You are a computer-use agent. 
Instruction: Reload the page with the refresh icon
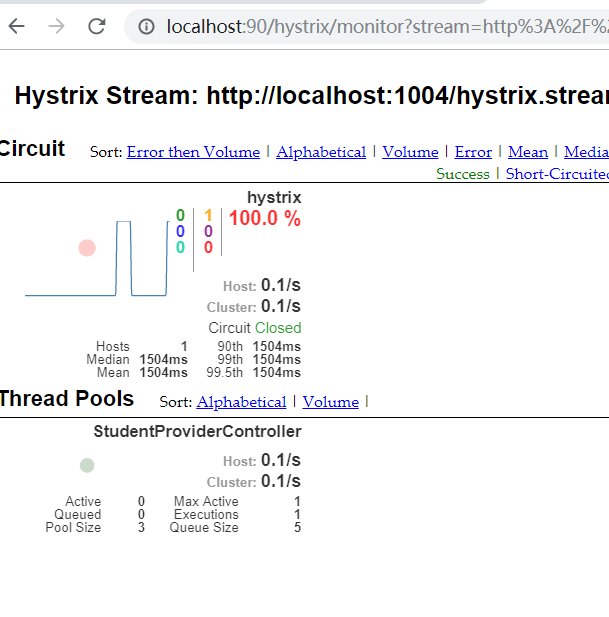(96, 27)
